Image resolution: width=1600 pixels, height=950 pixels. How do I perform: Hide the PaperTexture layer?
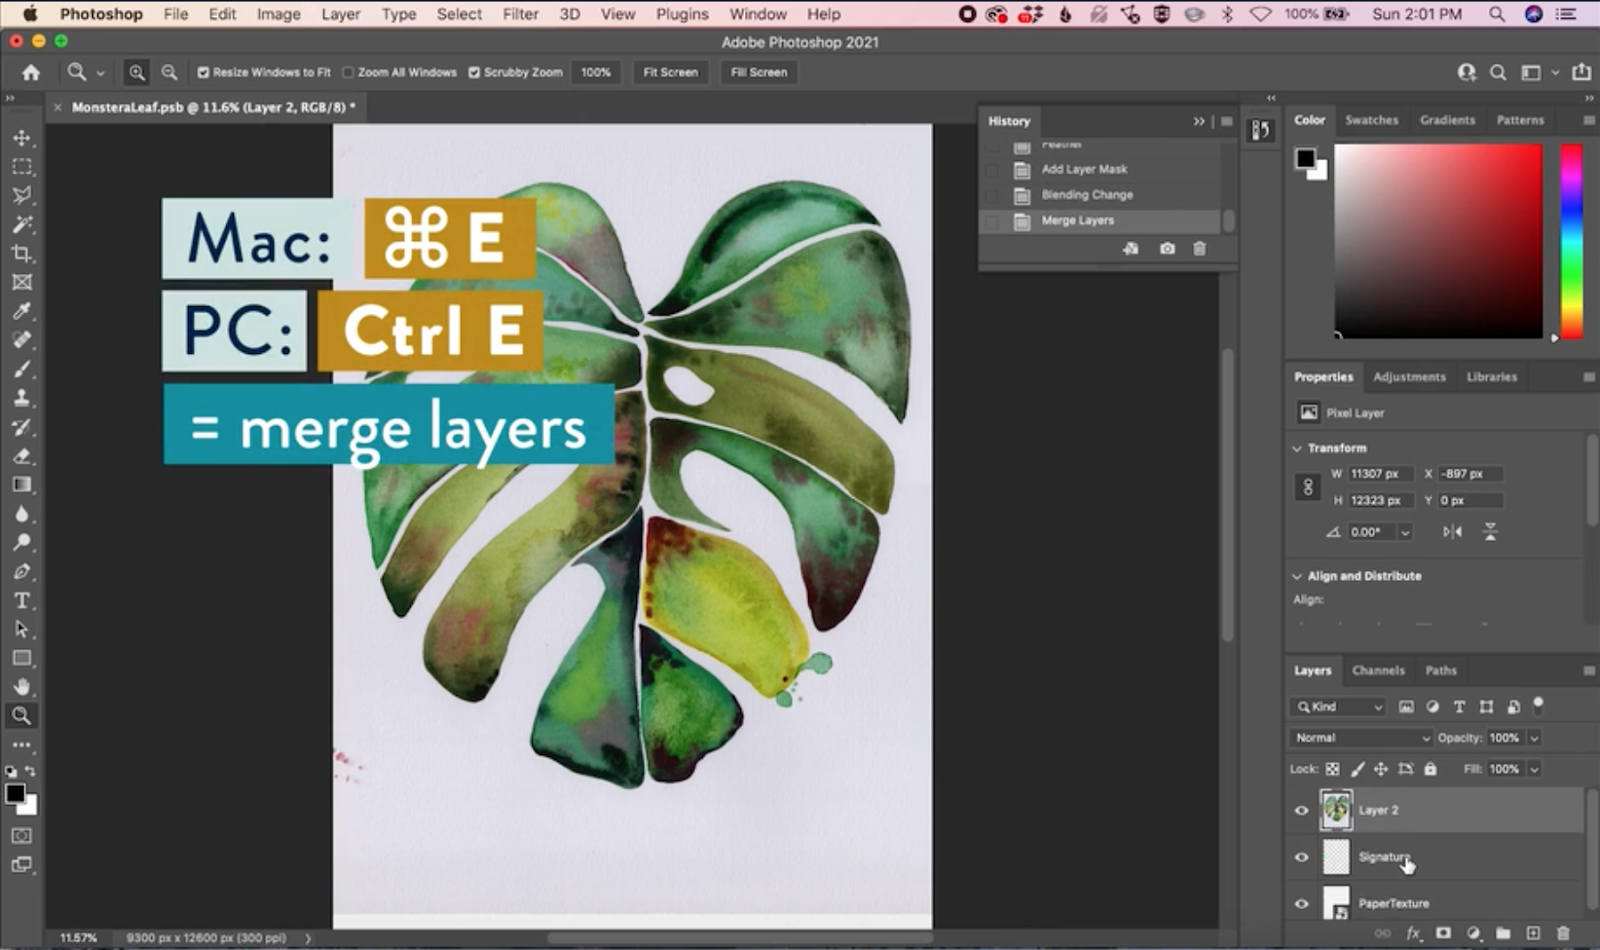click(1302, 903)
